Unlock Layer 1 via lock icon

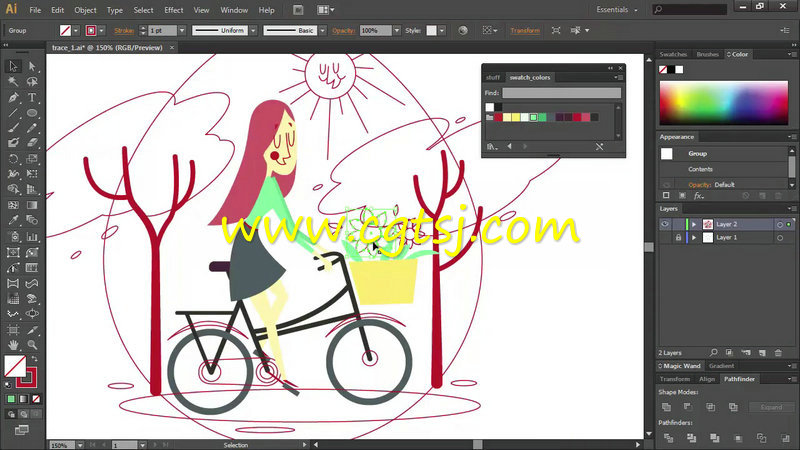point(678,237)
